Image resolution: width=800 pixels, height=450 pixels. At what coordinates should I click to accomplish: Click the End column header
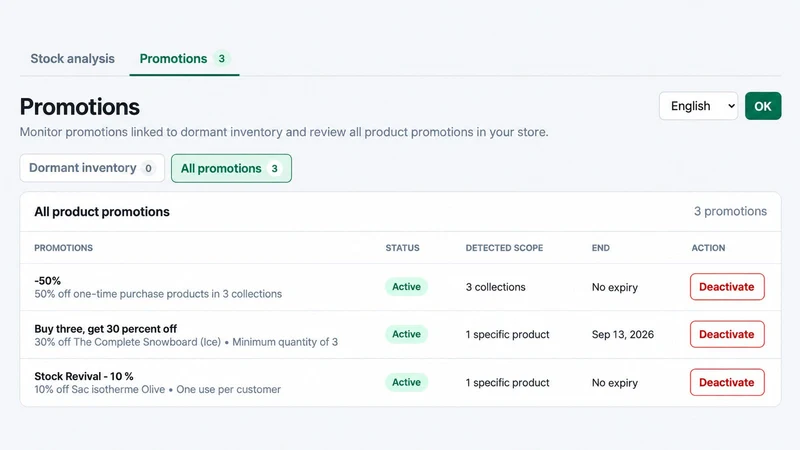click(x=601, y=248)
